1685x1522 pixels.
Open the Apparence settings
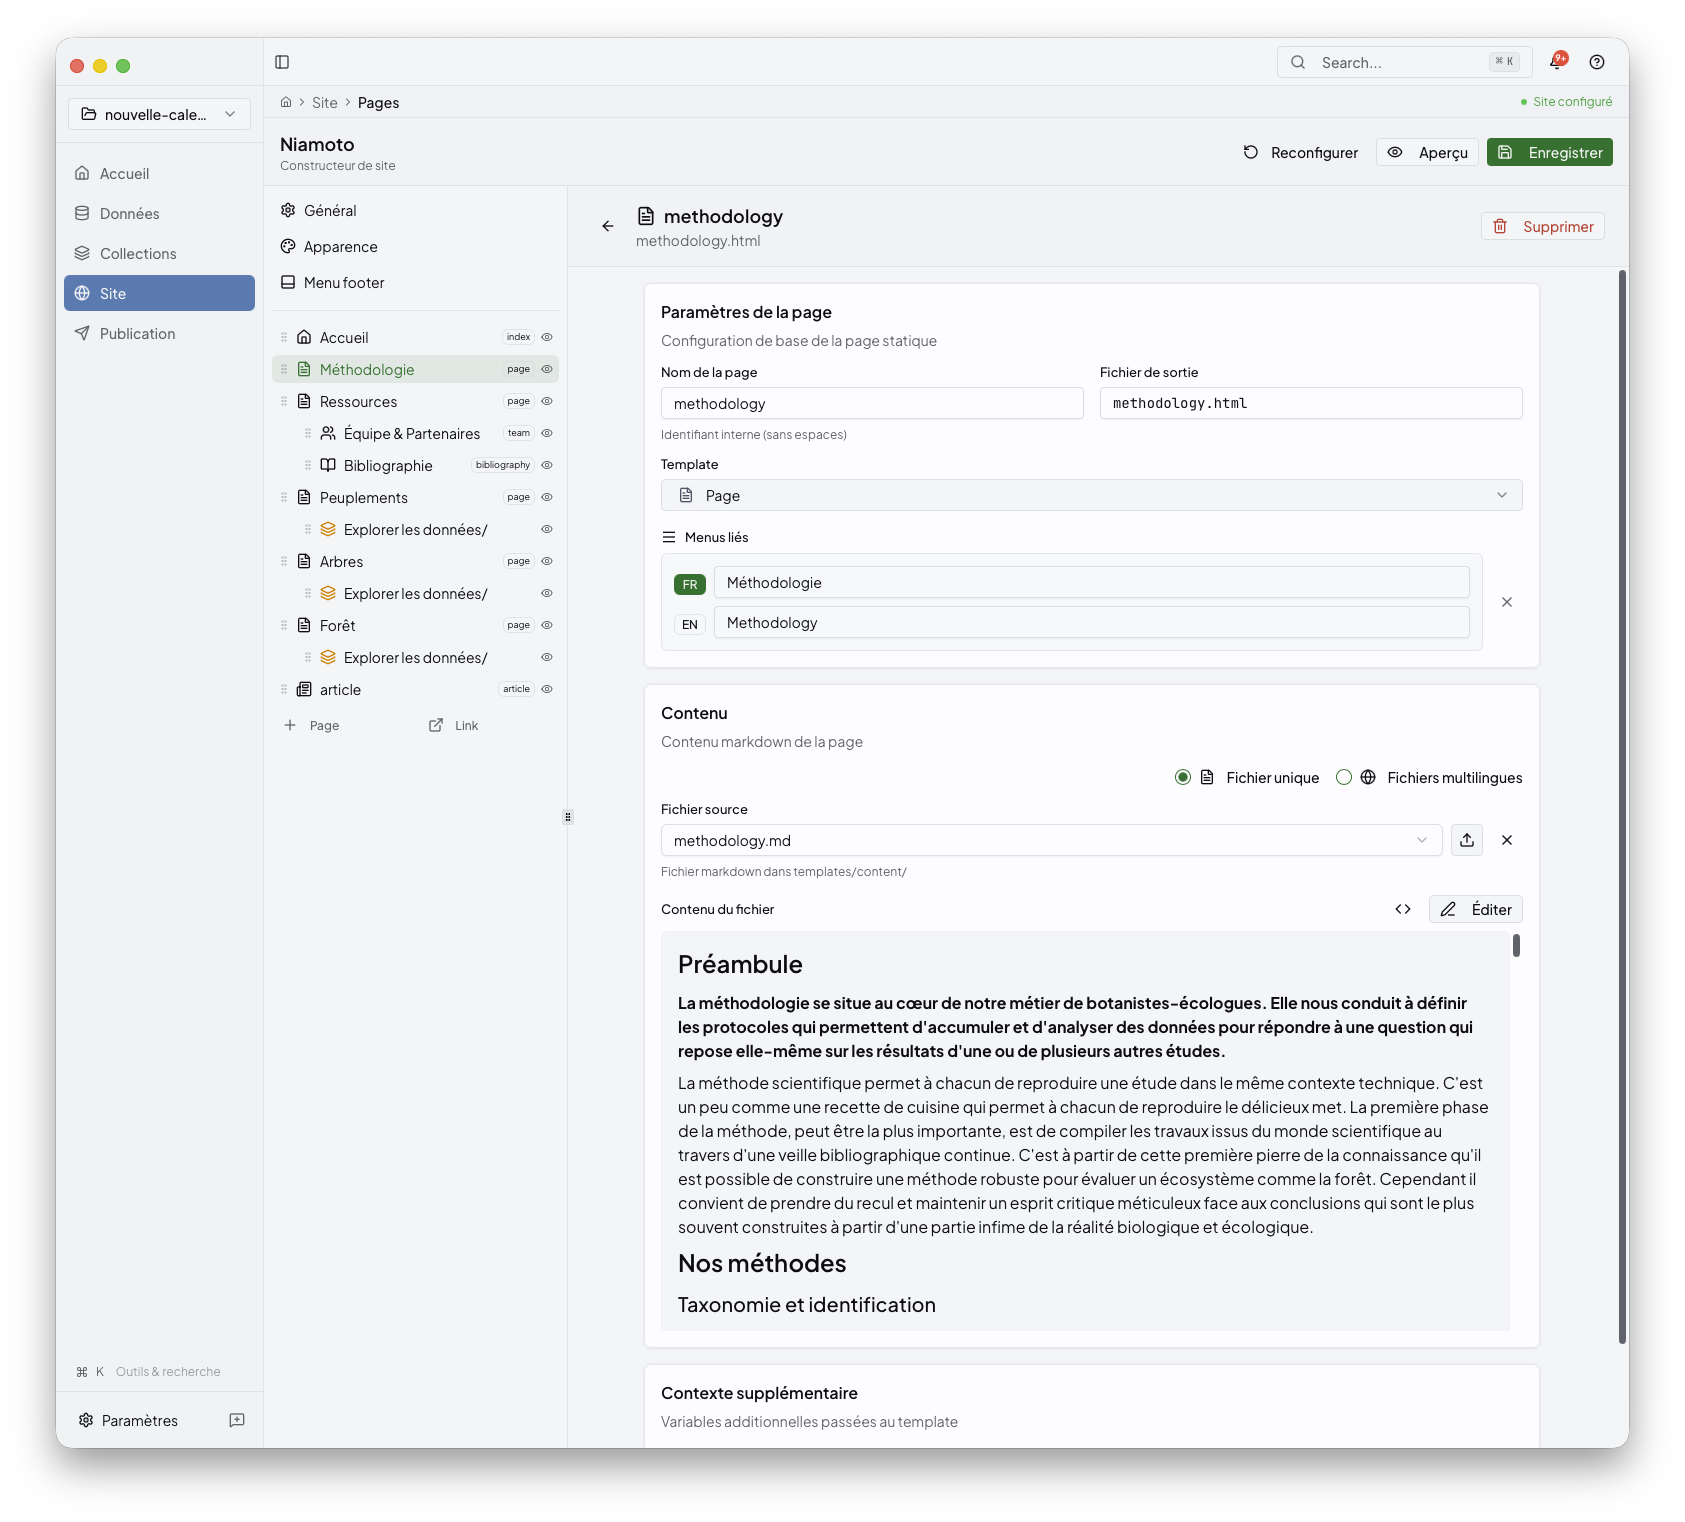point(341,246)
